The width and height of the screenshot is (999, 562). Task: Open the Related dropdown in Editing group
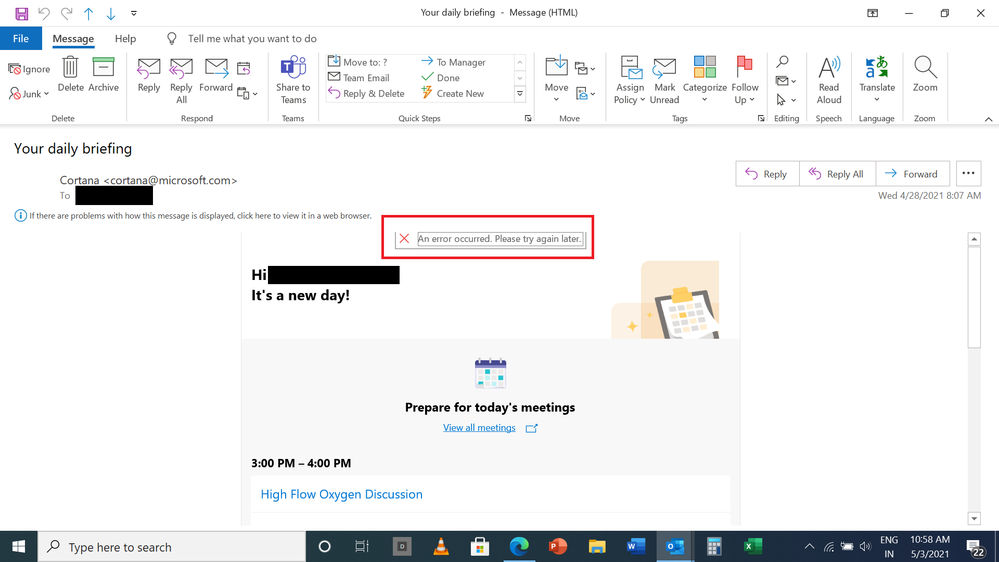tap(786, 81)
